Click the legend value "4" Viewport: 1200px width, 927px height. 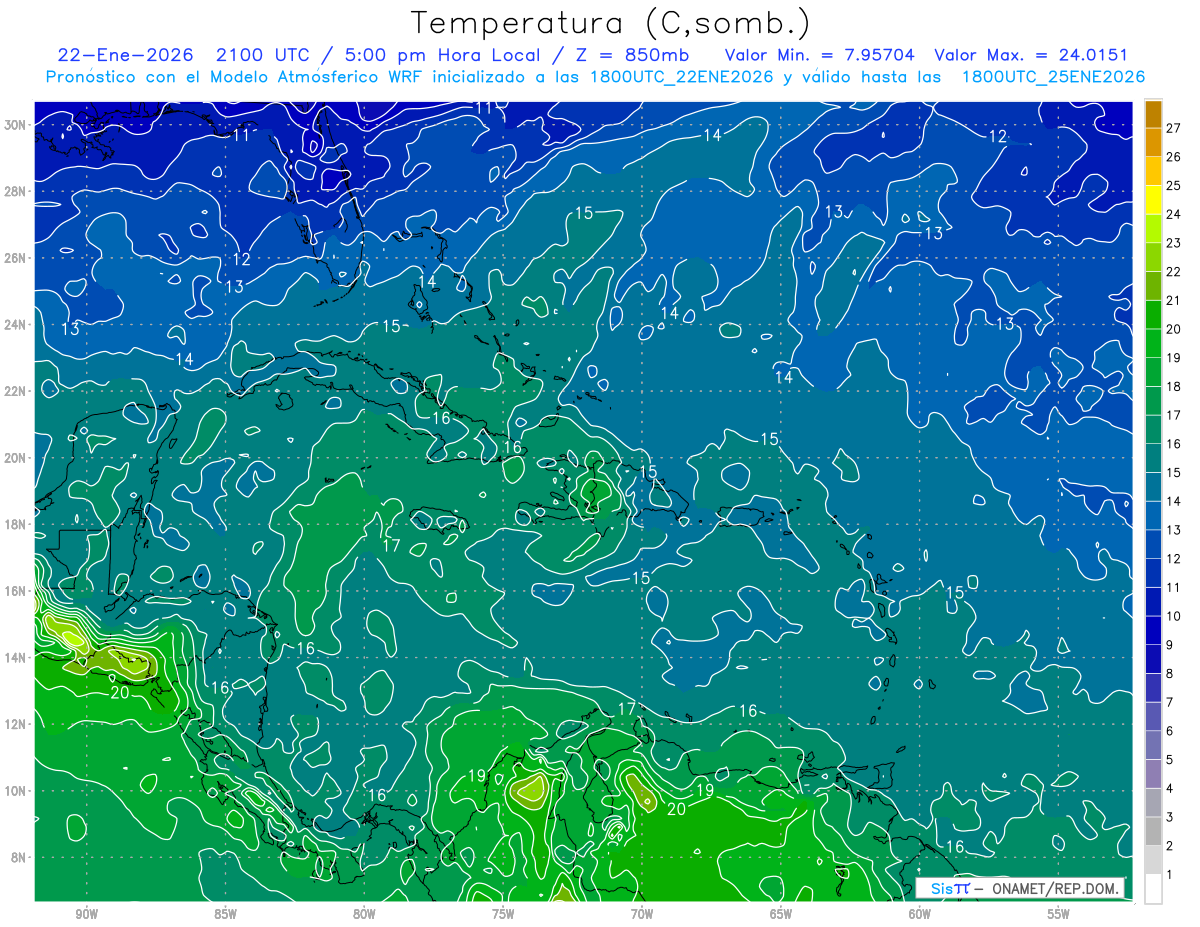coord(1170,789)
